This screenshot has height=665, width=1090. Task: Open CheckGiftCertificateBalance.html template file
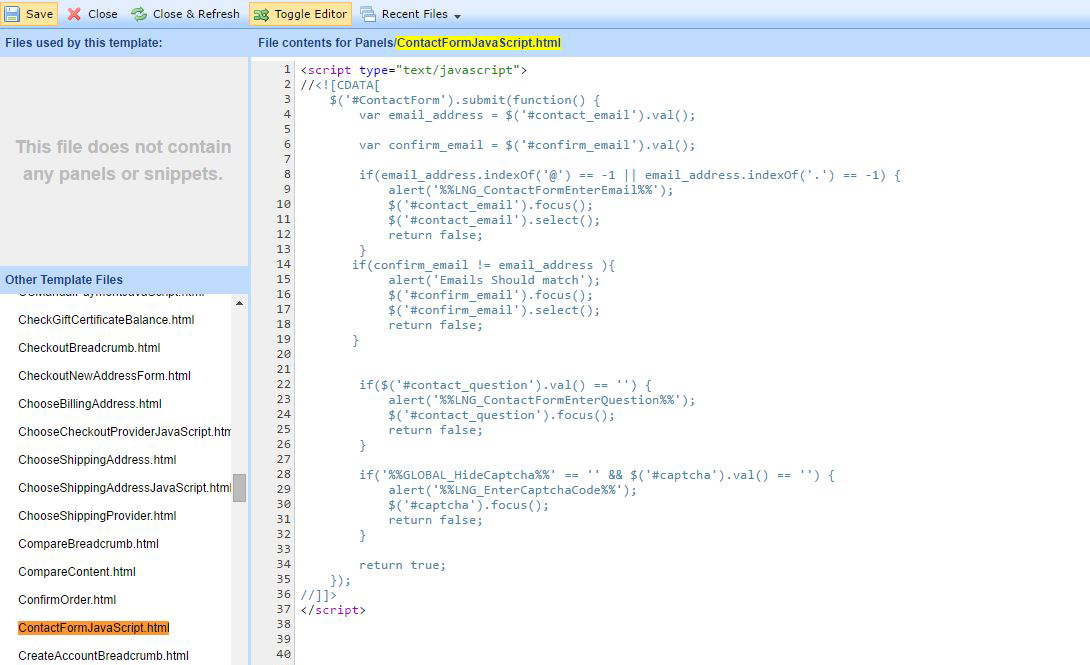pos(106,320)
